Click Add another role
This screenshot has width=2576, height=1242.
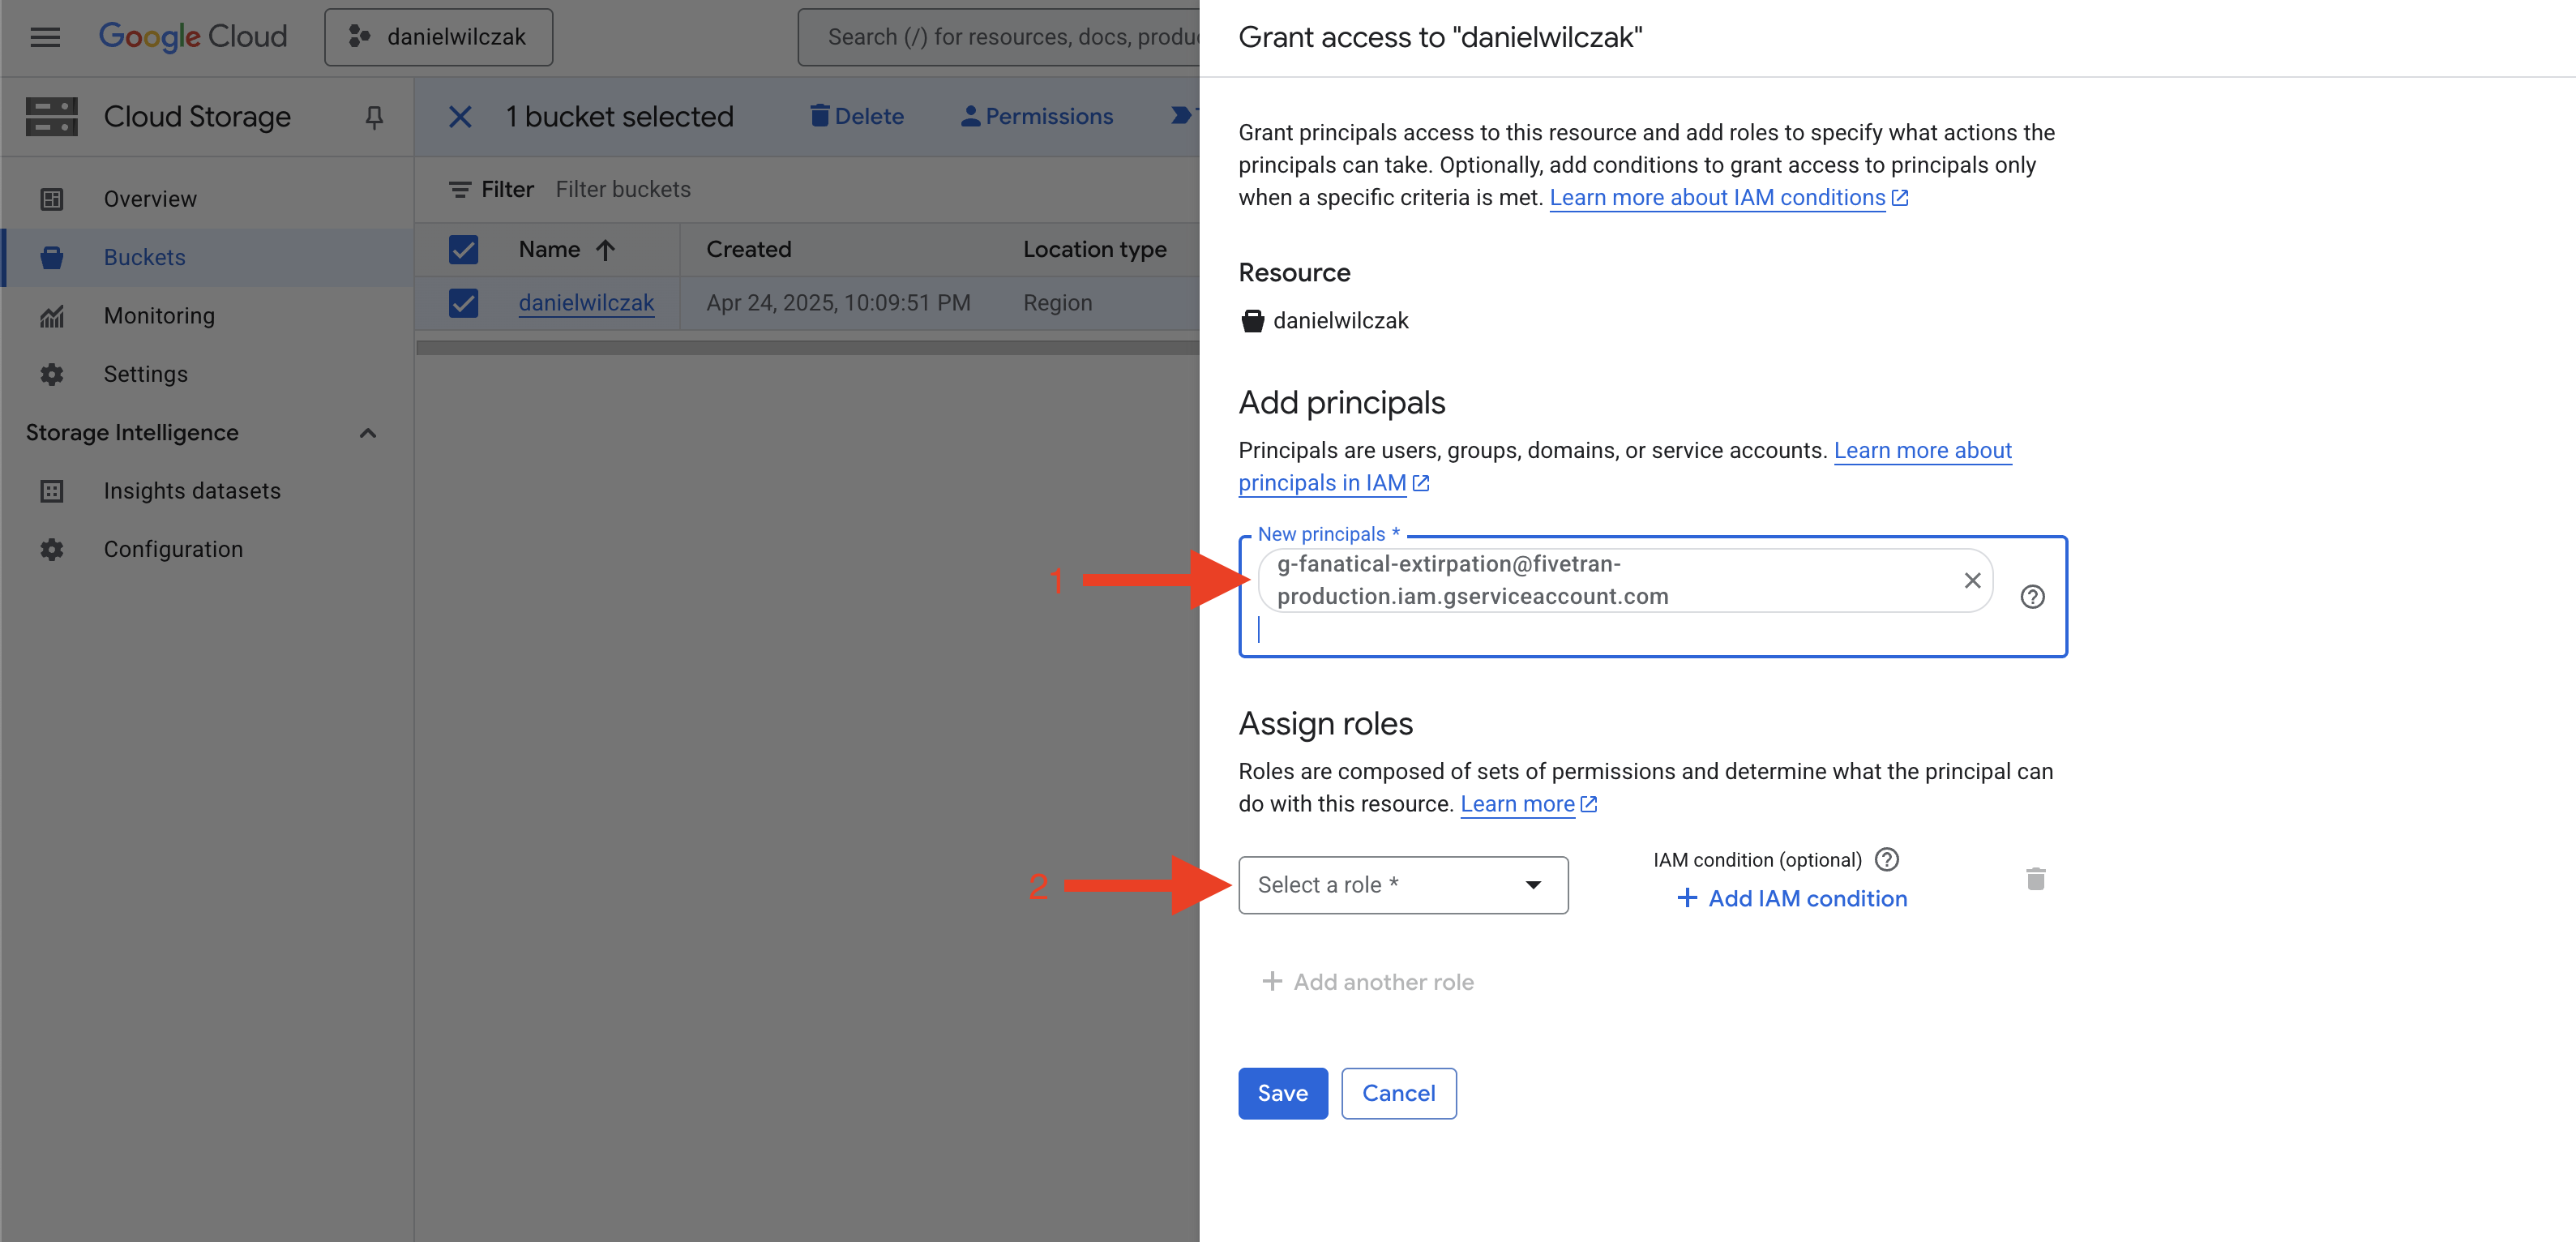1367,982
